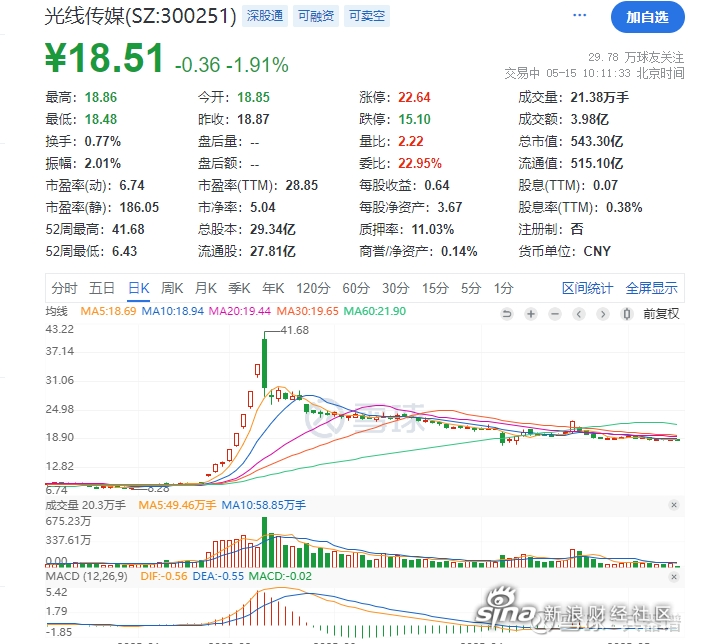
Task: Click the 29.78 万球友关注 followers text
Action: tap(636, 57)
